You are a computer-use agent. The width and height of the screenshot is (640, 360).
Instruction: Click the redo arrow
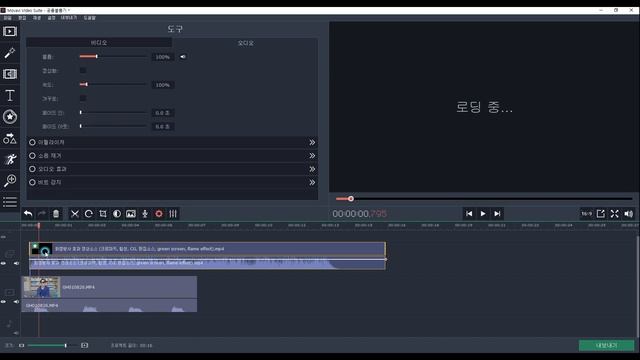coord(42,213)
